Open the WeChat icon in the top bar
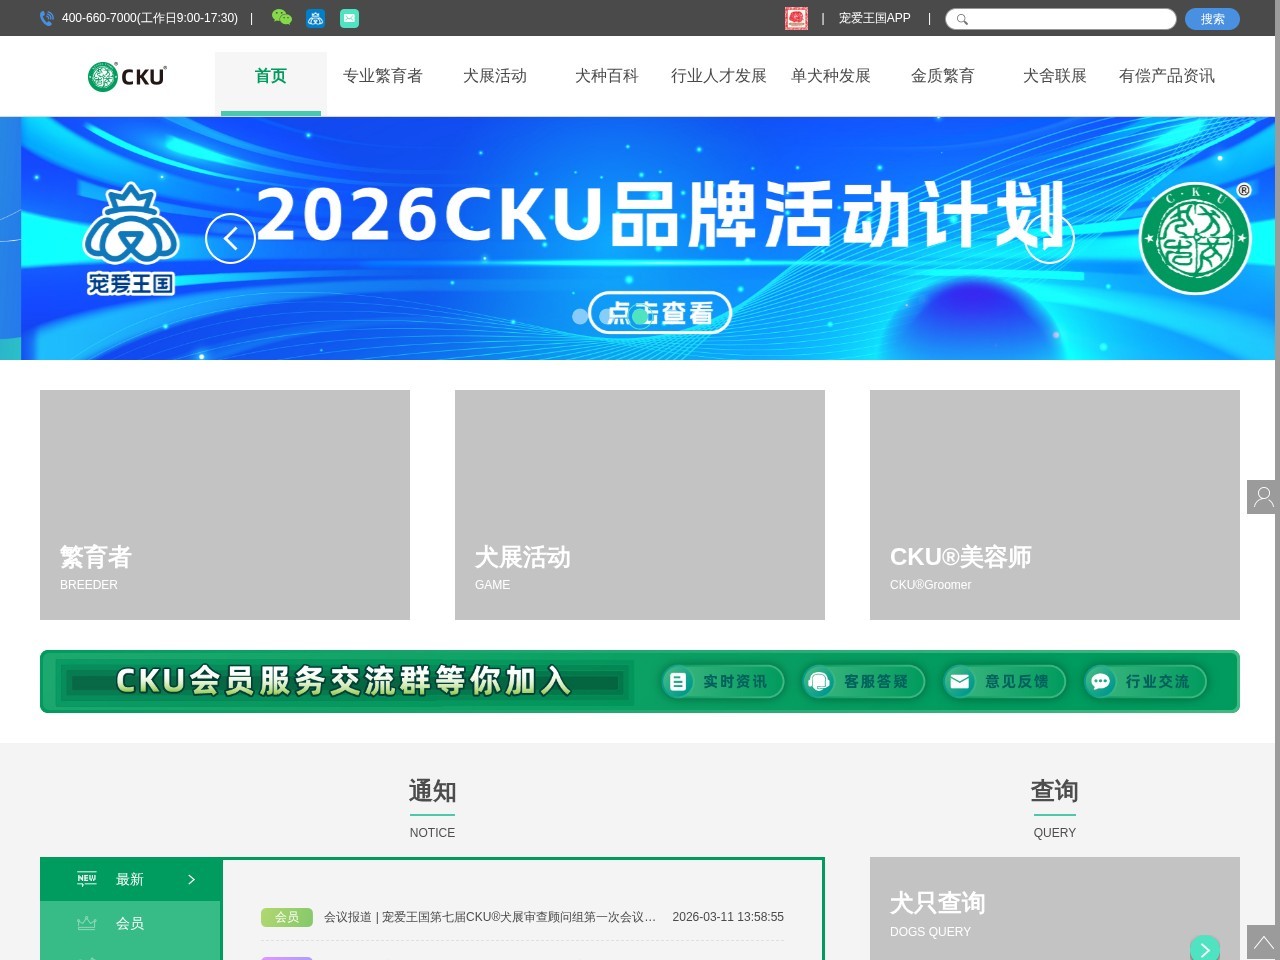The image size is (1280, 960). [282, 18]
